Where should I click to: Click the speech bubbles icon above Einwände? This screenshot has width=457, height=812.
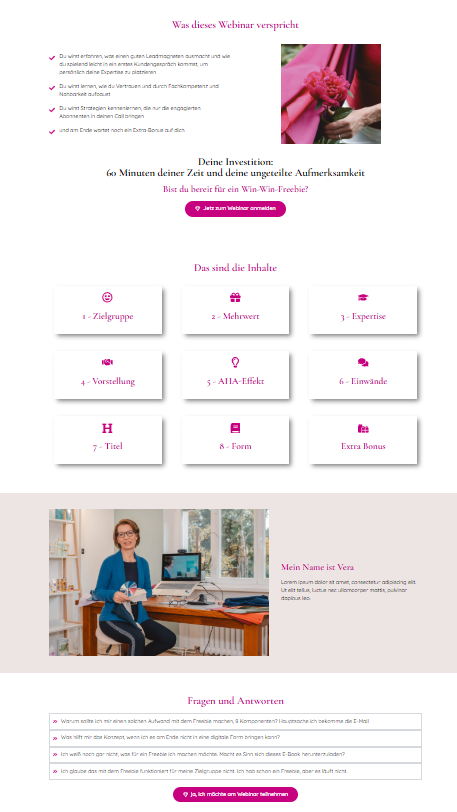(363, 362)
